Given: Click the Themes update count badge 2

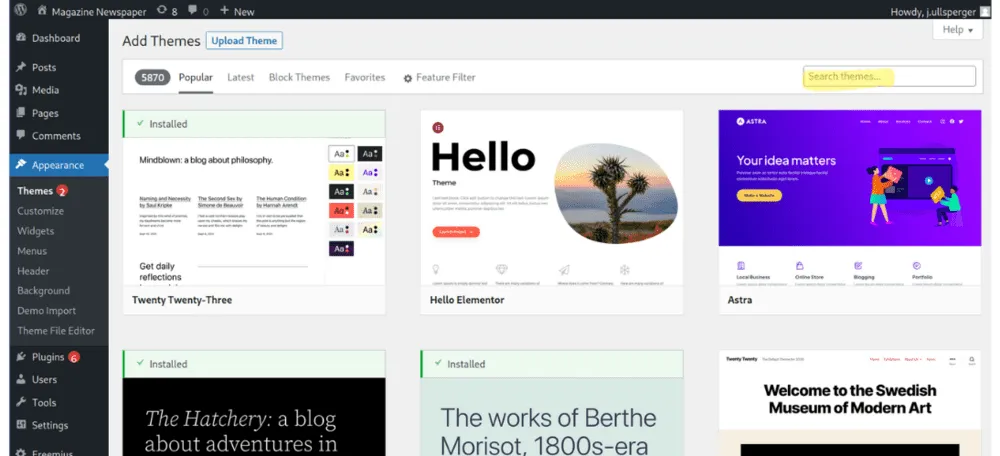Looking at the screenshot, I should tap(62, 191).
